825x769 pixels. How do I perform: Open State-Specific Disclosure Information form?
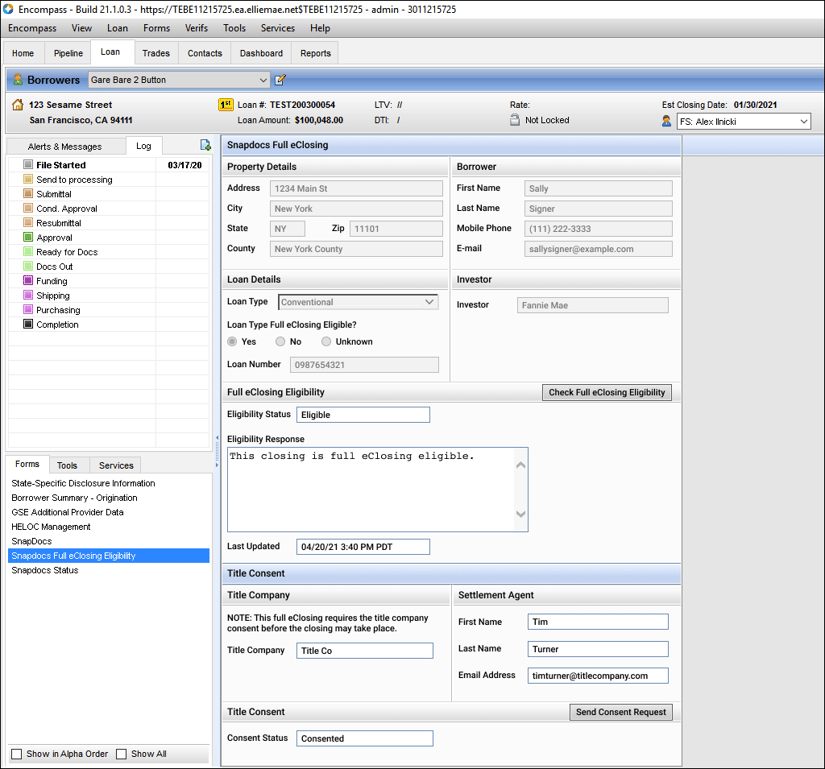[x=83, y=483]
